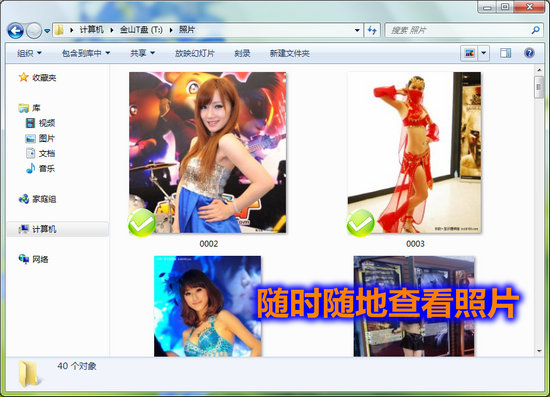Open 音乐 library in sidebar
This screenshot has height=397, width=550.
point(41,168)
